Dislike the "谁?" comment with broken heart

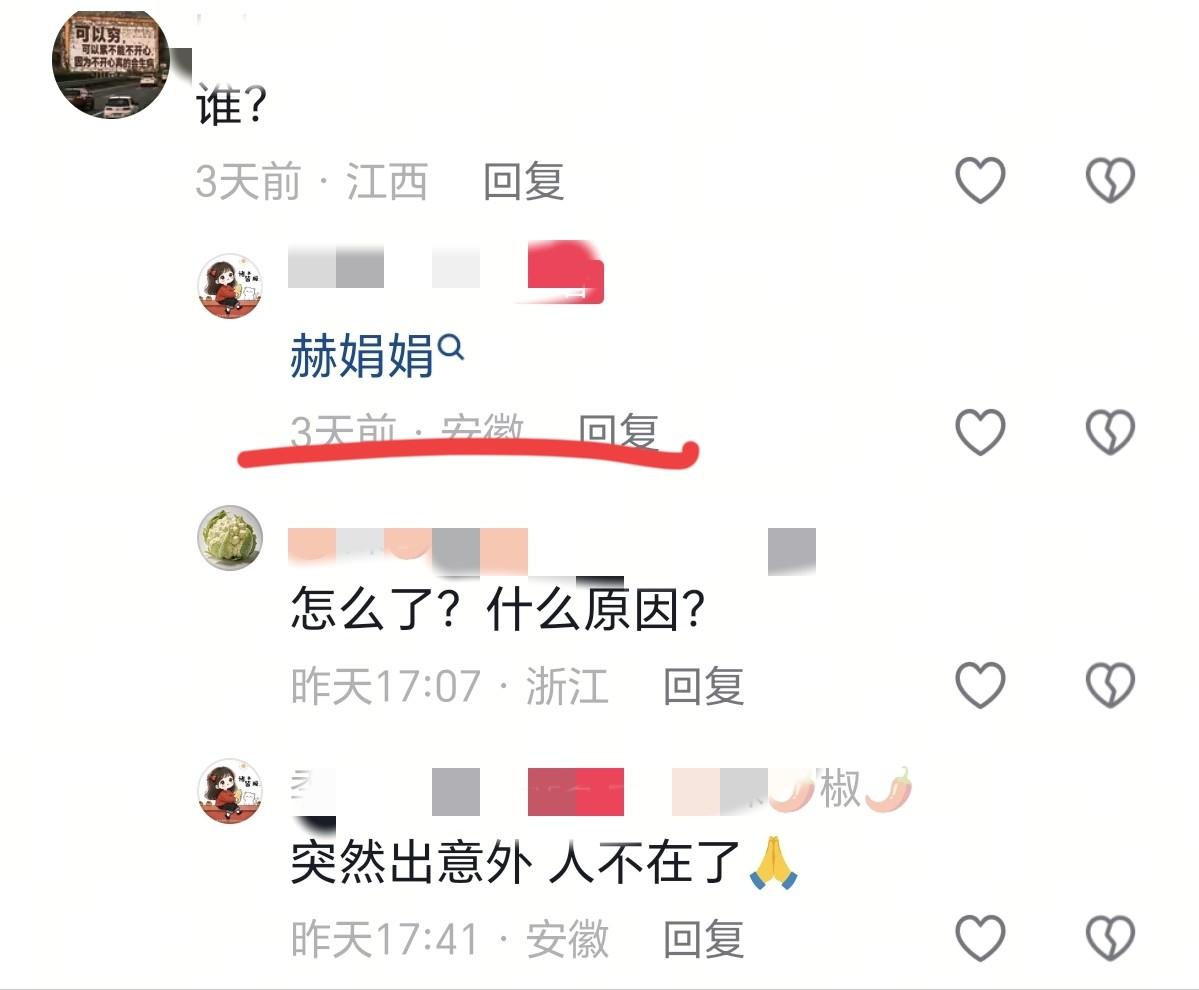pos(1110,180)
